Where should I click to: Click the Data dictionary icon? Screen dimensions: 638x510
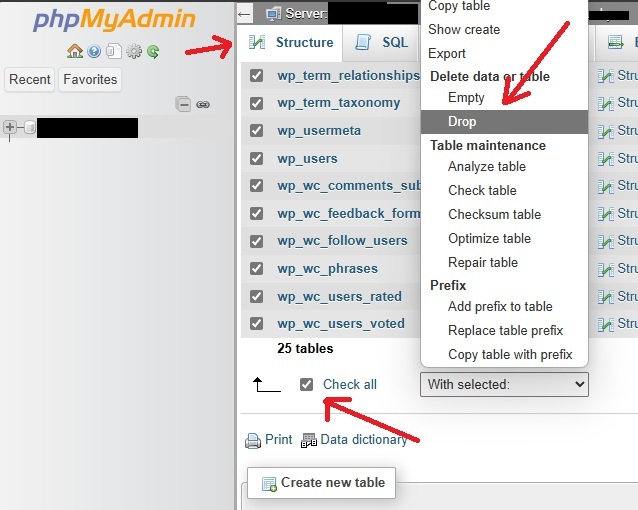pyautogui.click(x=309, y=440)
